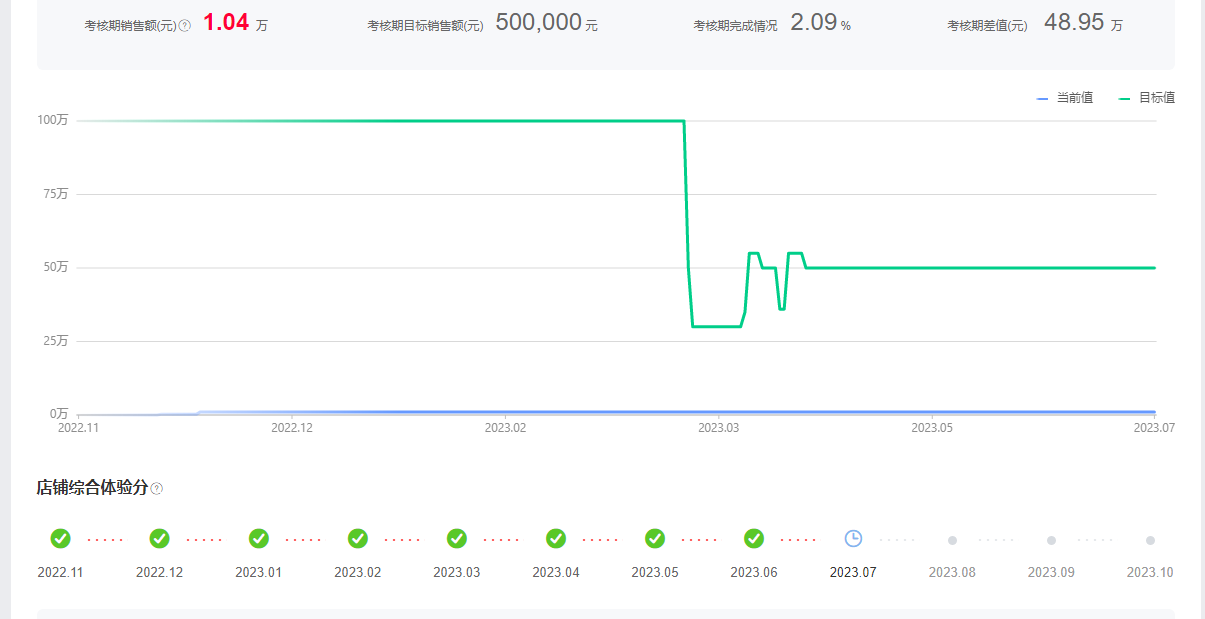Click help icon beside 考核期销售额(元)
This screenshot has height=619, width=1205.
coord(185,26)
